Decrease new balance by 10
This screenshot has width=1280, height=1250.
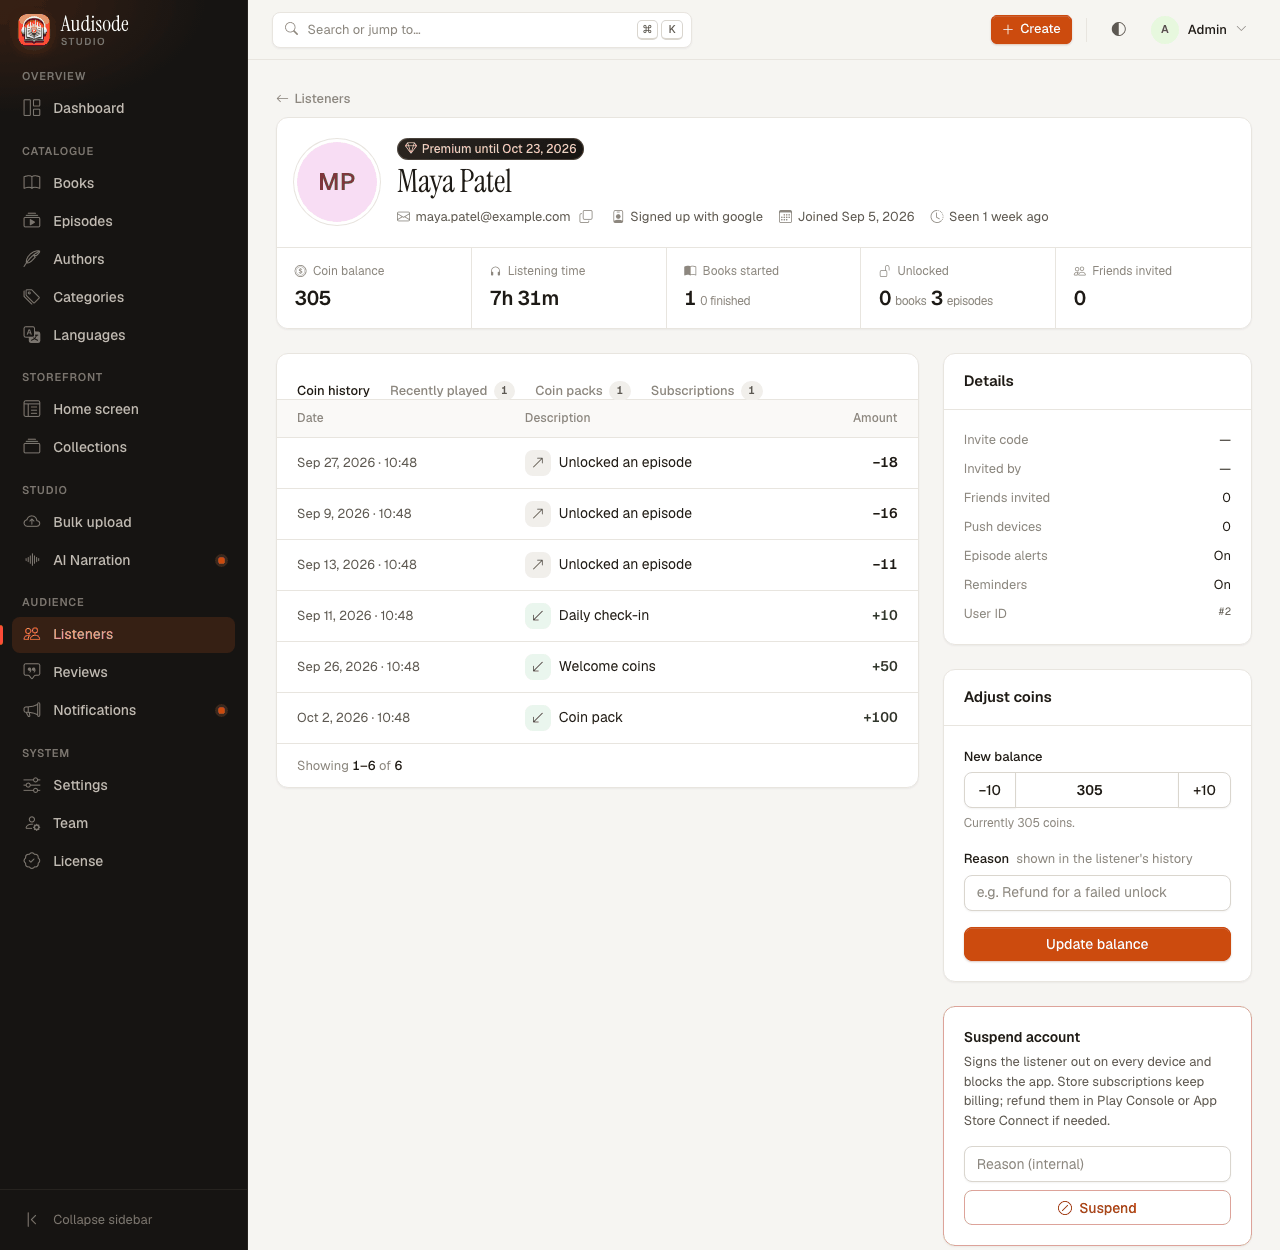[x=990, y=790]
